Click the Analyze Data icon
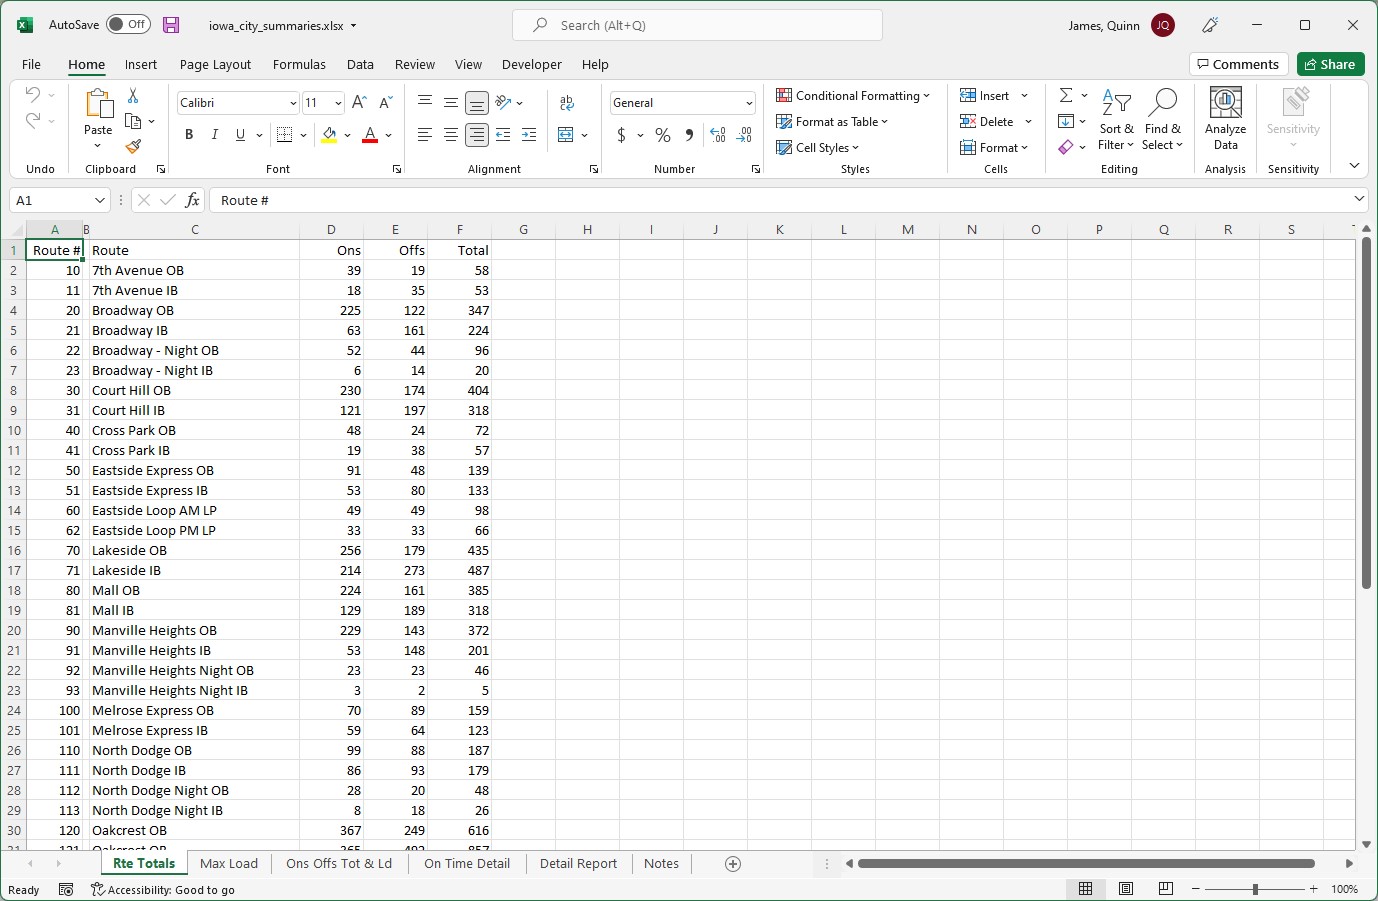1378x901 pixels. click(1225, 119)
